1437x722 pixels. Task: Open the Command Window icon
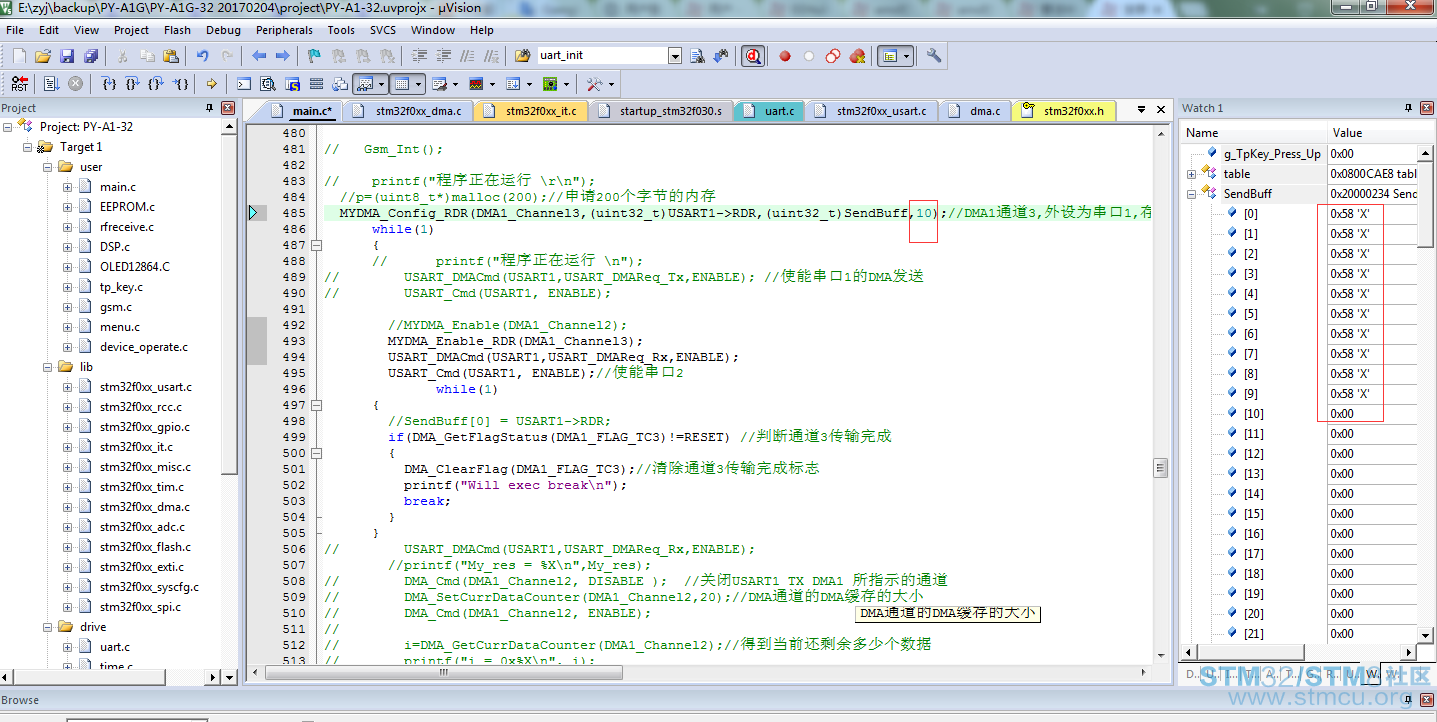(244, 84)
